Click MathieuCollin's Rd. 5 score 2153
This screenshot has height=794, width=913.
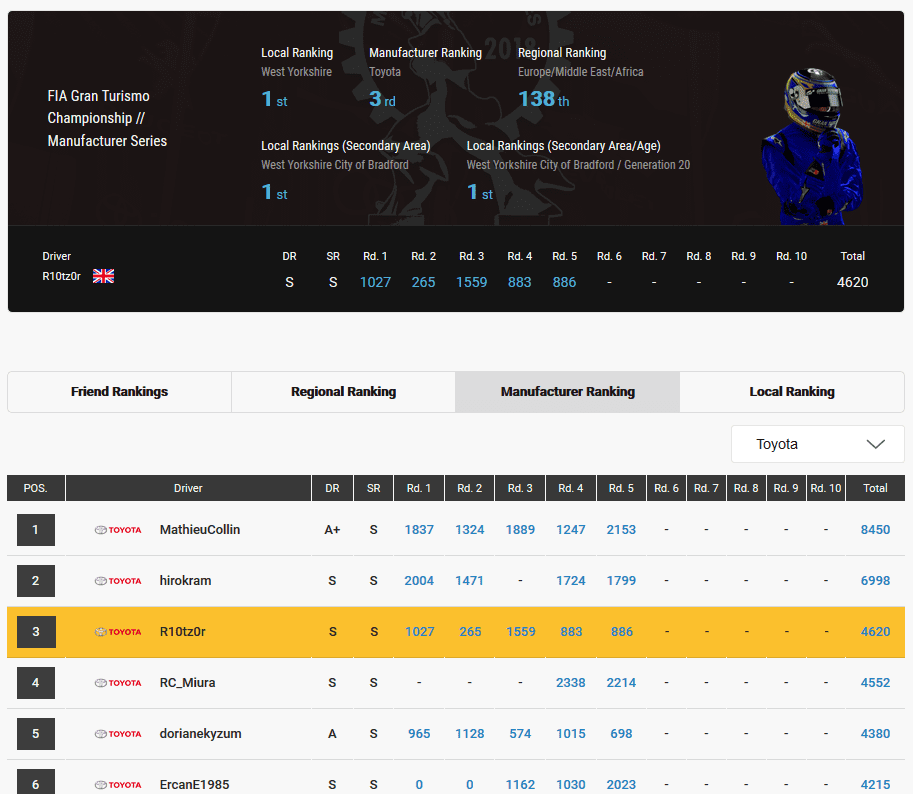click(x=621, y=530)
